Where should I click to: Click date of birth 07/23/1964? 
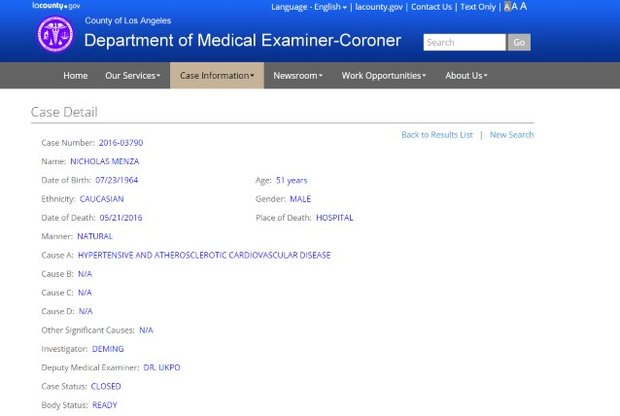[x=117, y=180]
